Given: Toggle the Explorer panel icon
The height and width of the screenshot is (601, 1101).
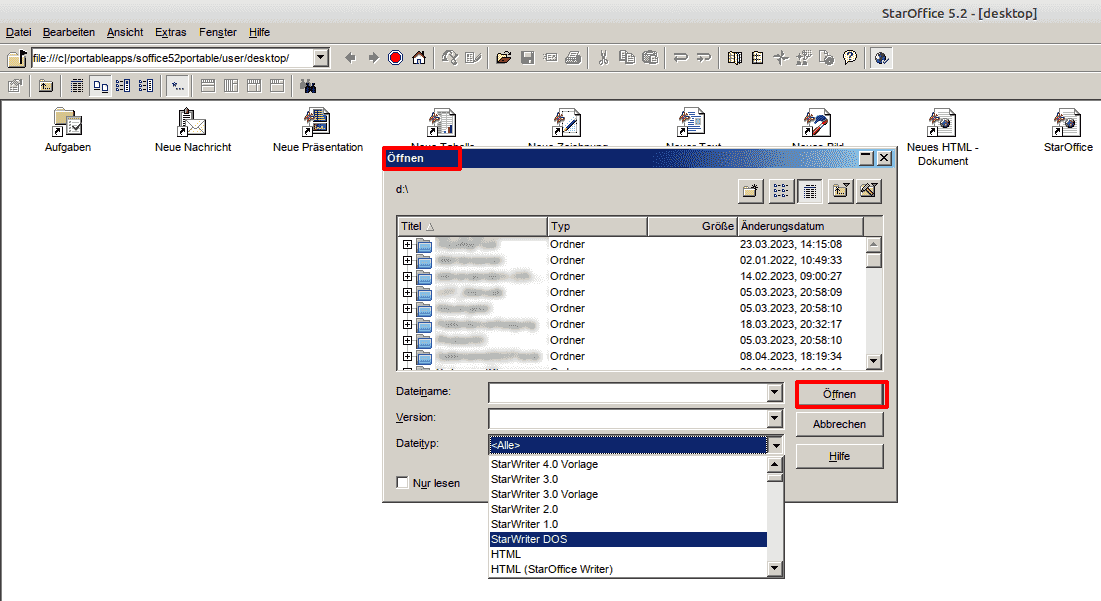Looking at the screenshot, I should tap(734, 58).
